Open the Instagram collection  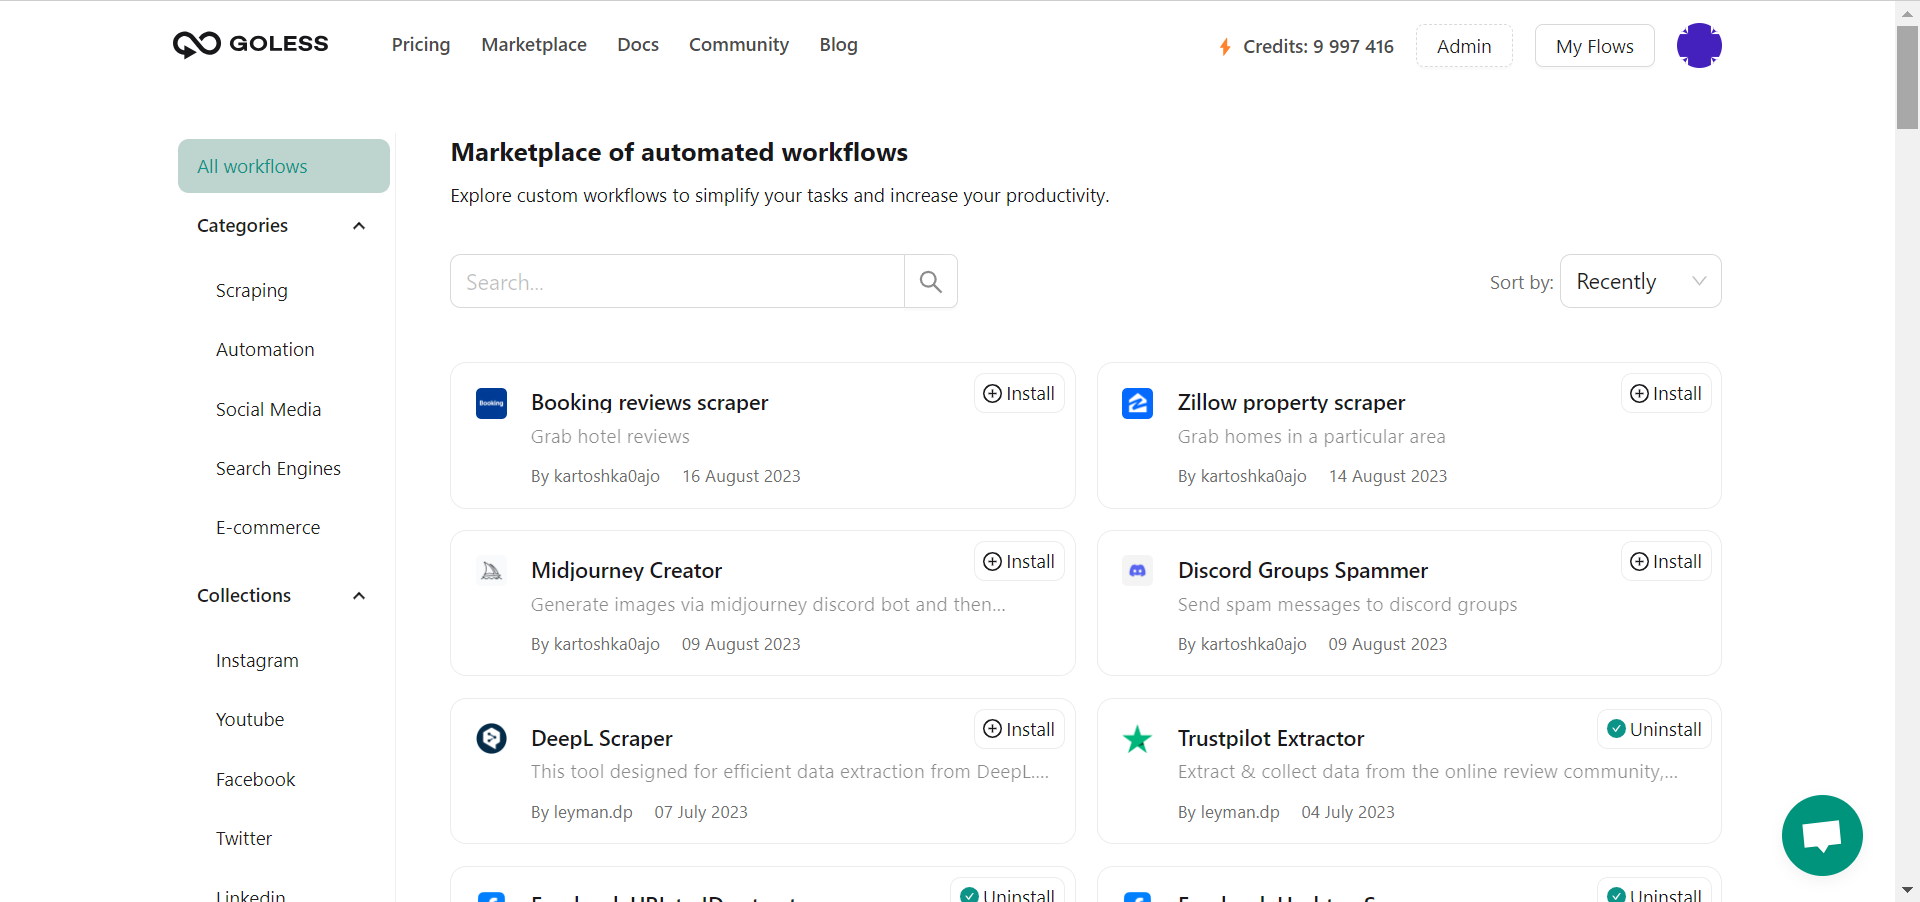[257, 661]
